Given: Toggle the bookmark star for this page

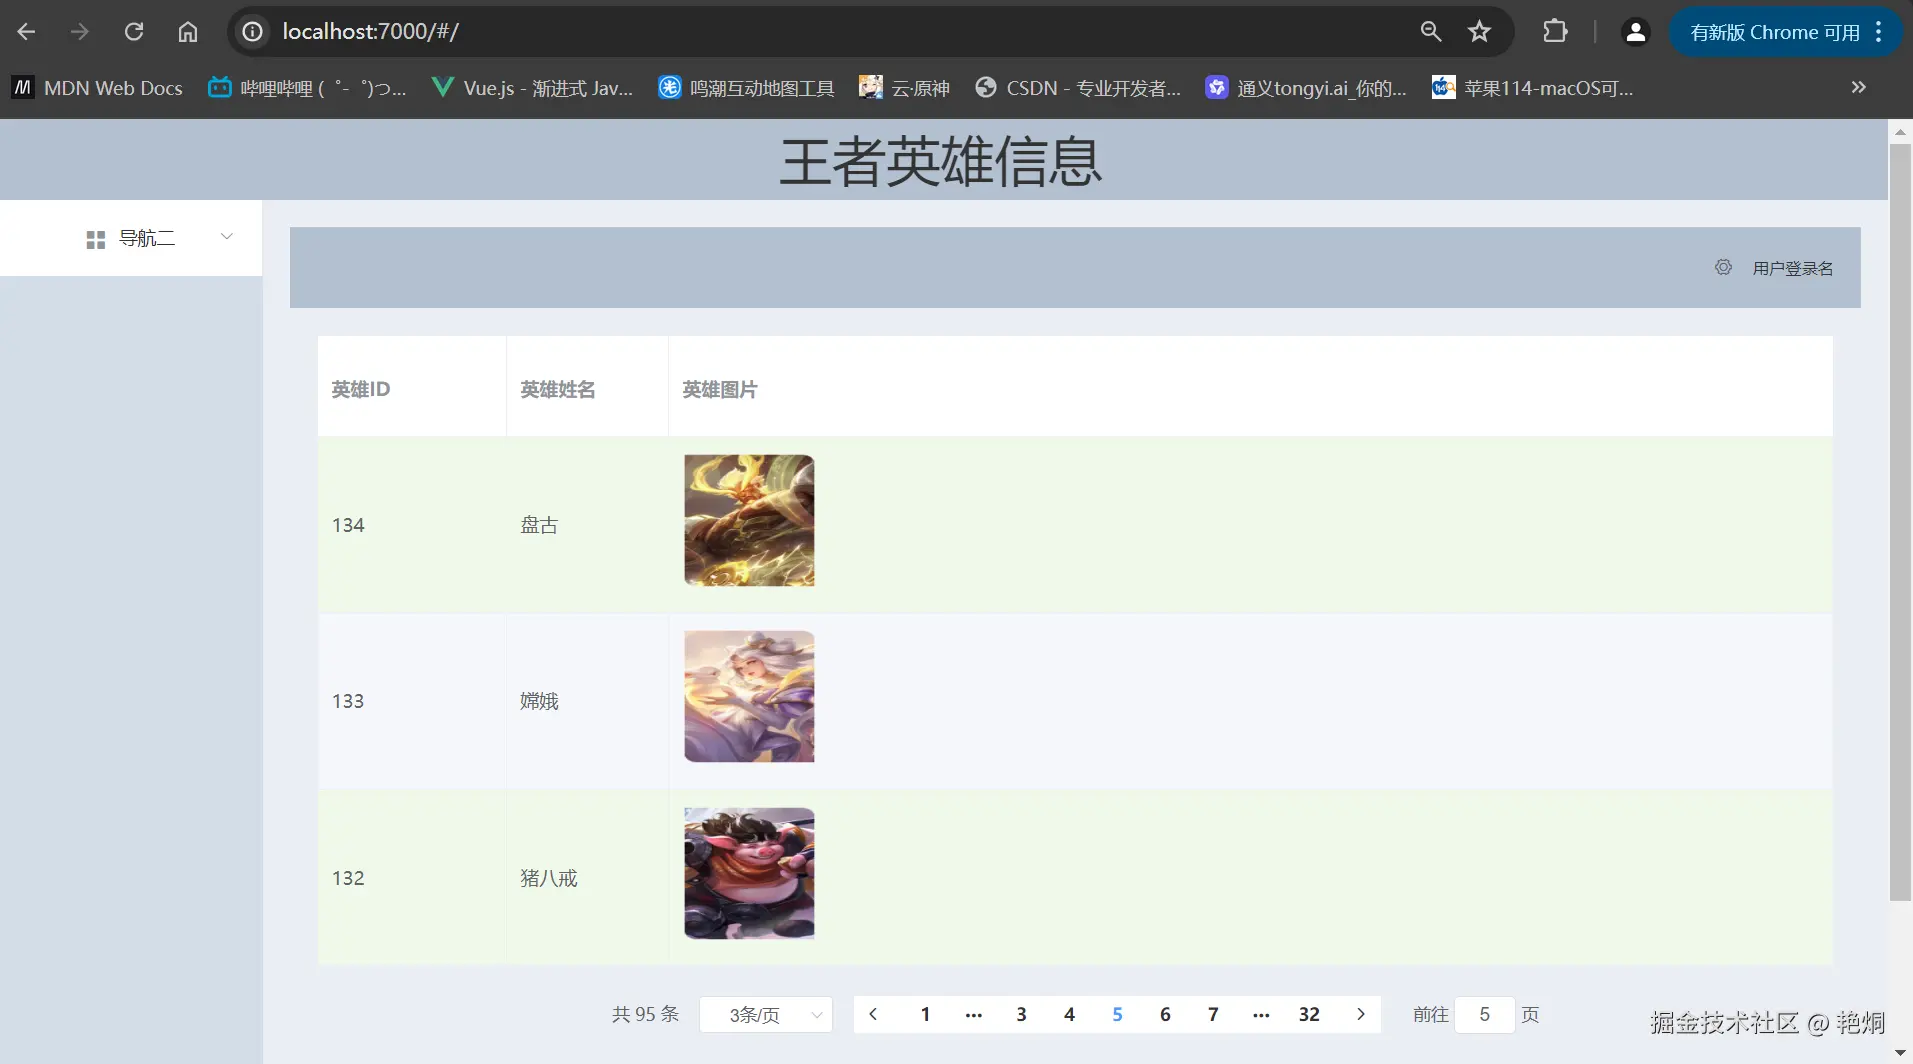Looking at the screenshot, I should point(1479,31).
